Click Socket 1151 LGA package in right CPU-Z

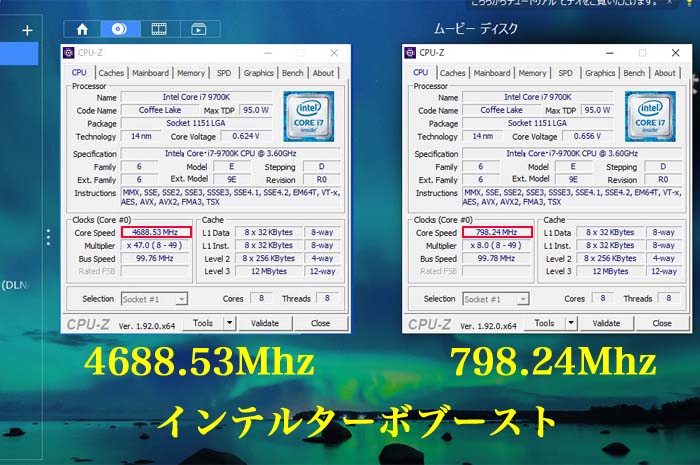click(x=537, y=123)
